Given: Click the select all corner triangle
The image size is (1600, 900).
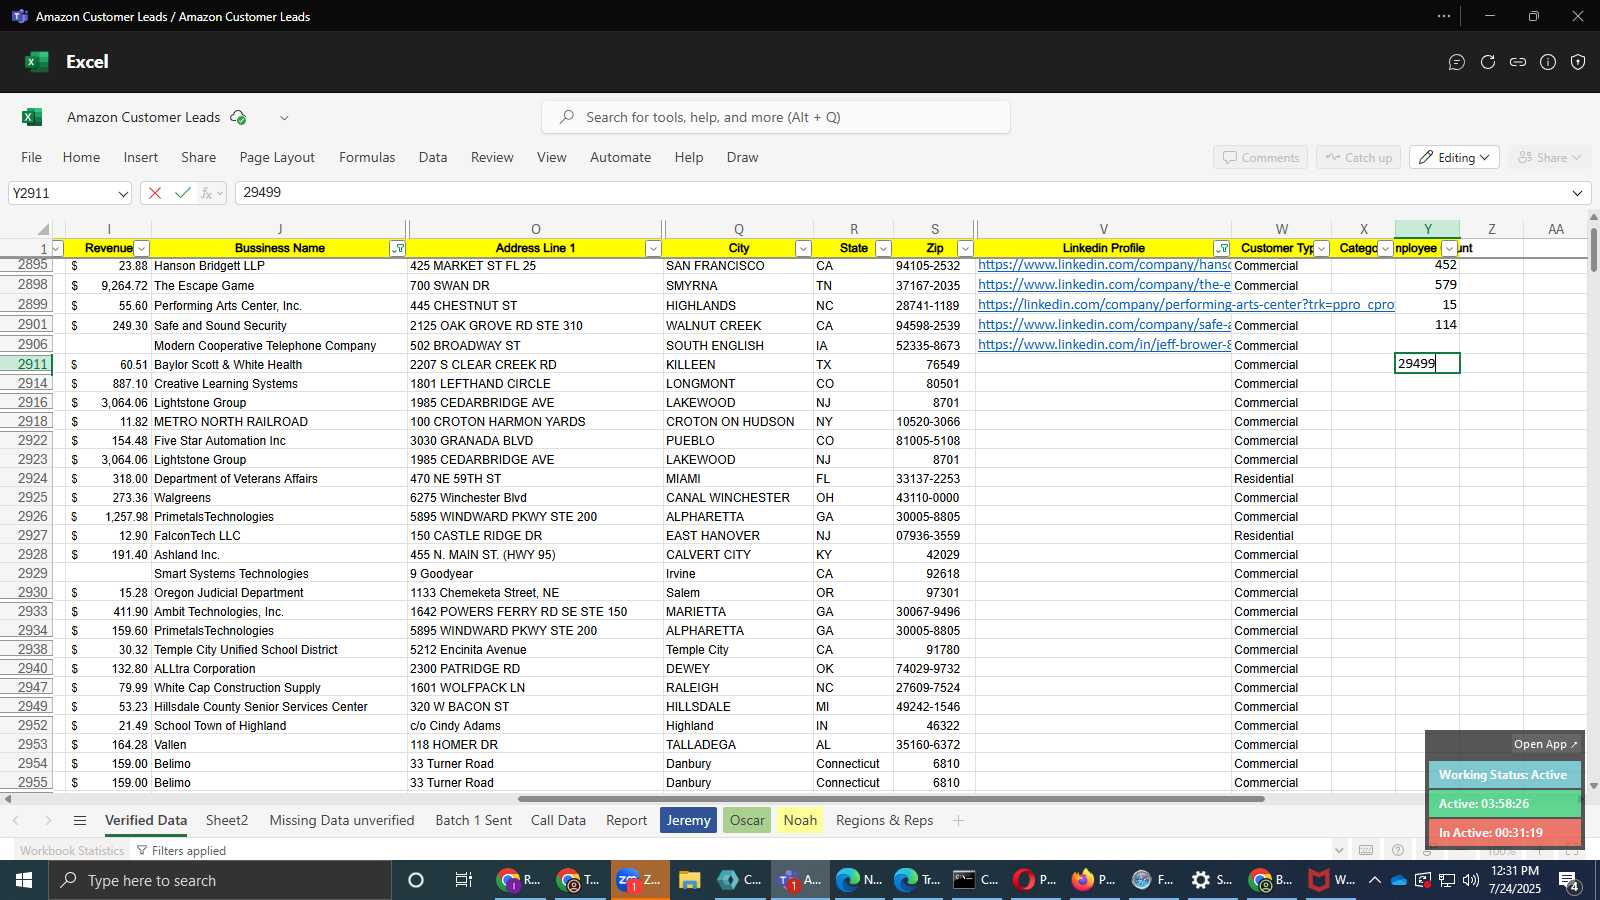Looking at the screenshot, I should (43, 229).
